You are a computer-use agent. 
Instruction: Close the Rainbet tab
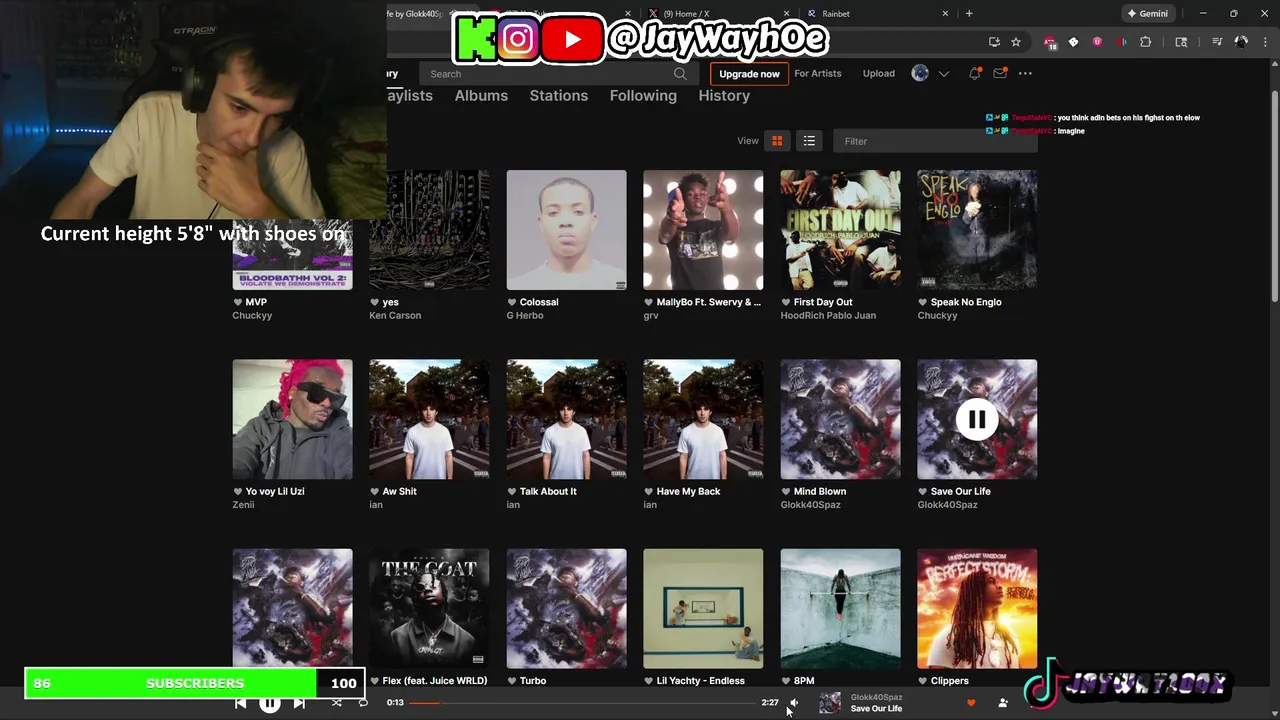coord(945,14)
